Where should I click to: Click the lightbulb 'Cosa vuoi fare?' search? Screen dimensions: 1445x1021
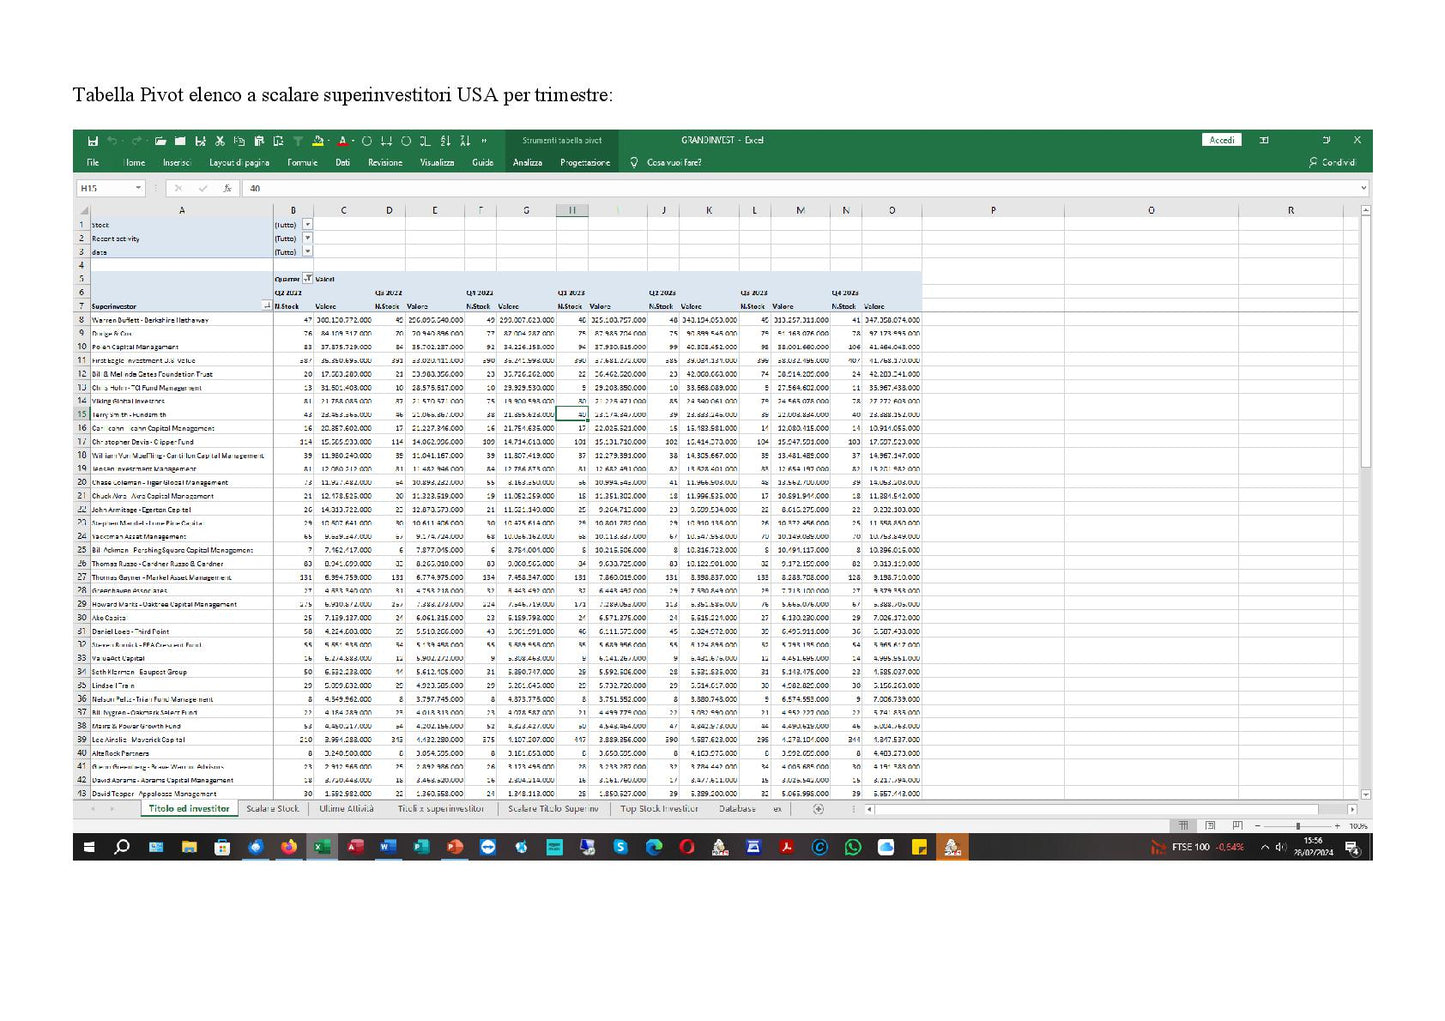click(666, 162)
